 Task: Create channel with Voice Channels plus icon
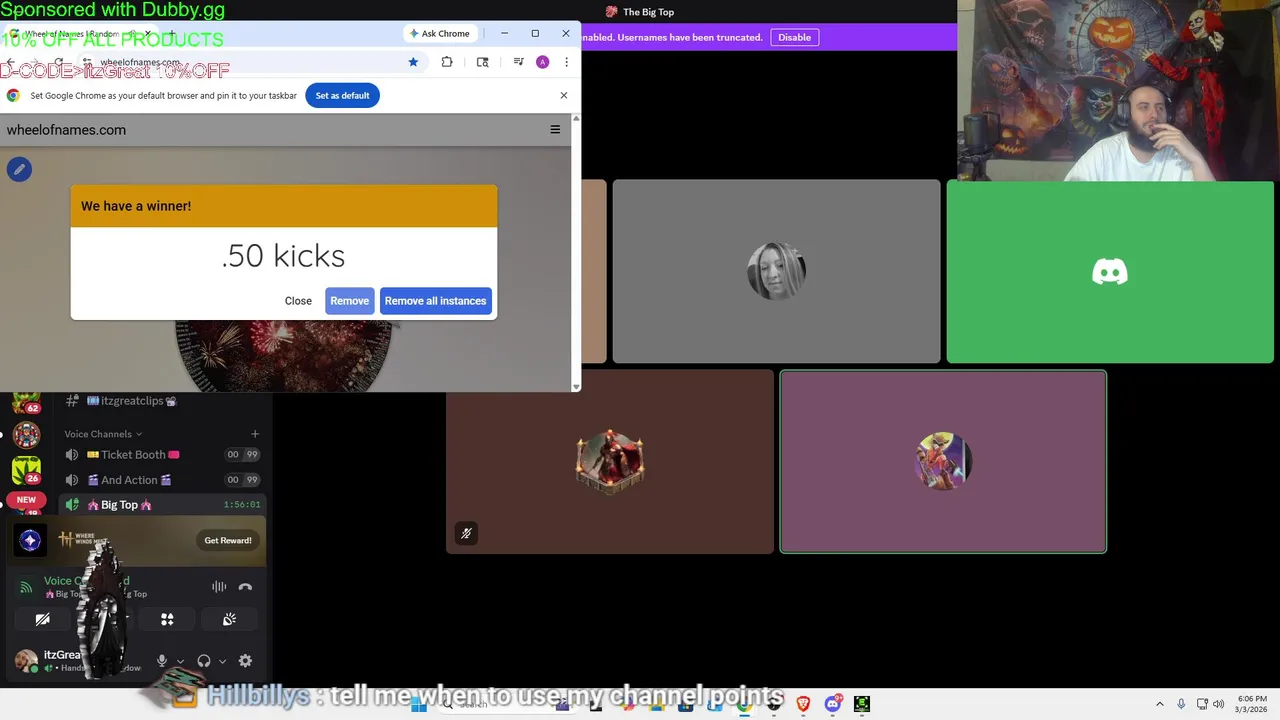coord(255,434)
